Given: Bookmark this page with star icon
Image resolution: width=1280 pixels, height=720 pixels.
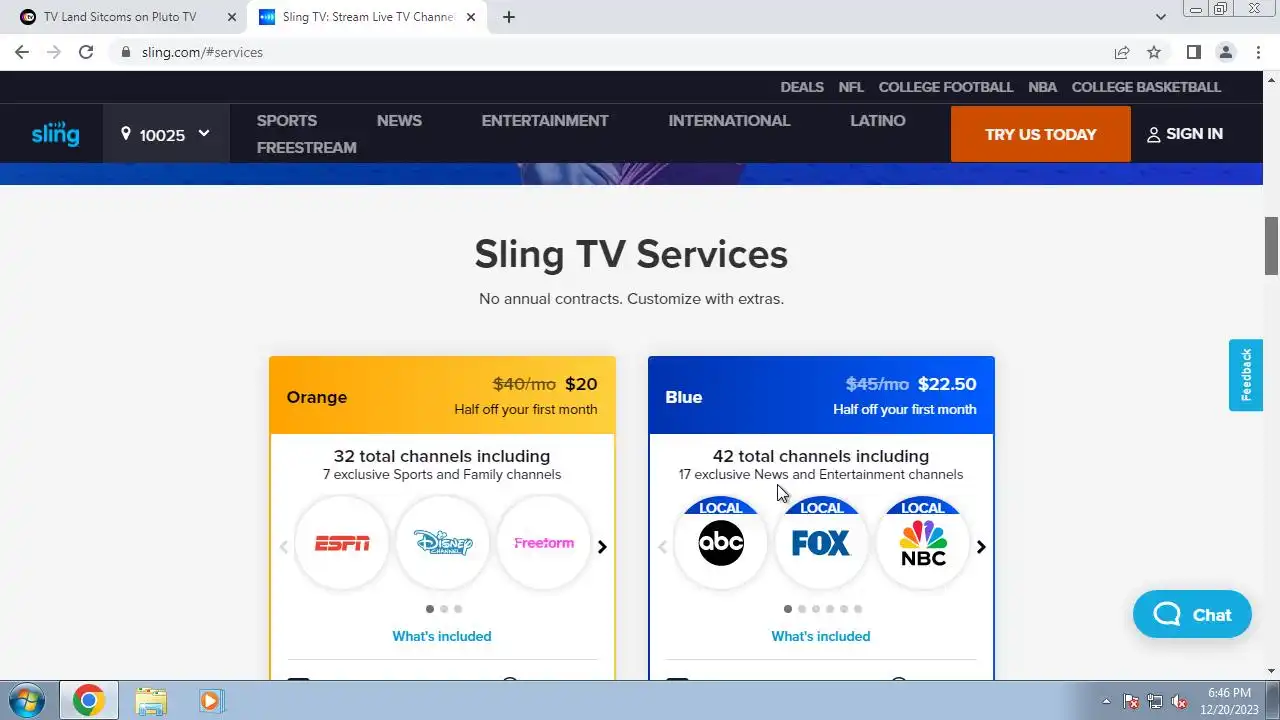Looking at the screenshot, I should tap(1154, 52).
